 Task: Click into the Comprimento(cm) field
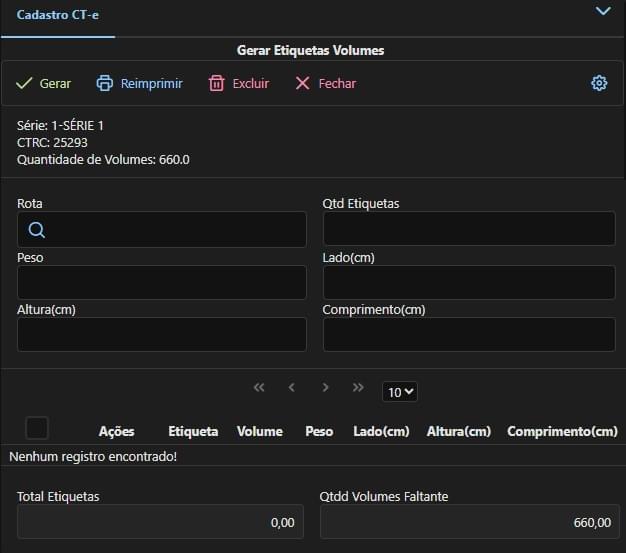pyautogui.click(x=468, y=335)
